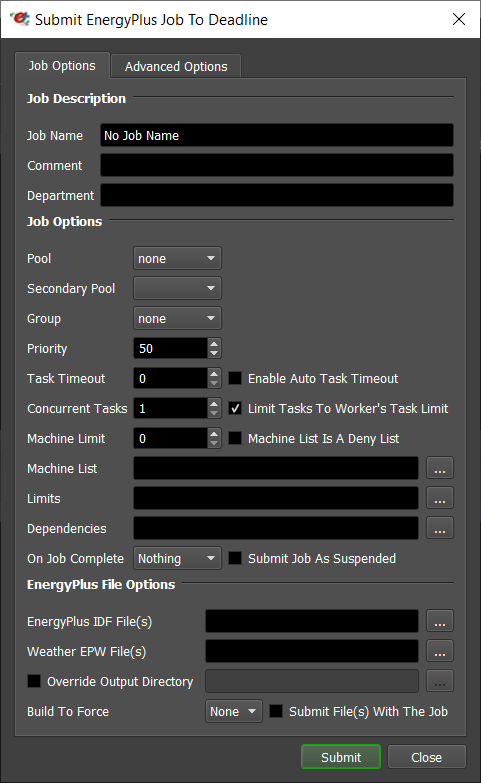Decrease Concurrent Tasks with the down arrow

(x=214, y=413)
